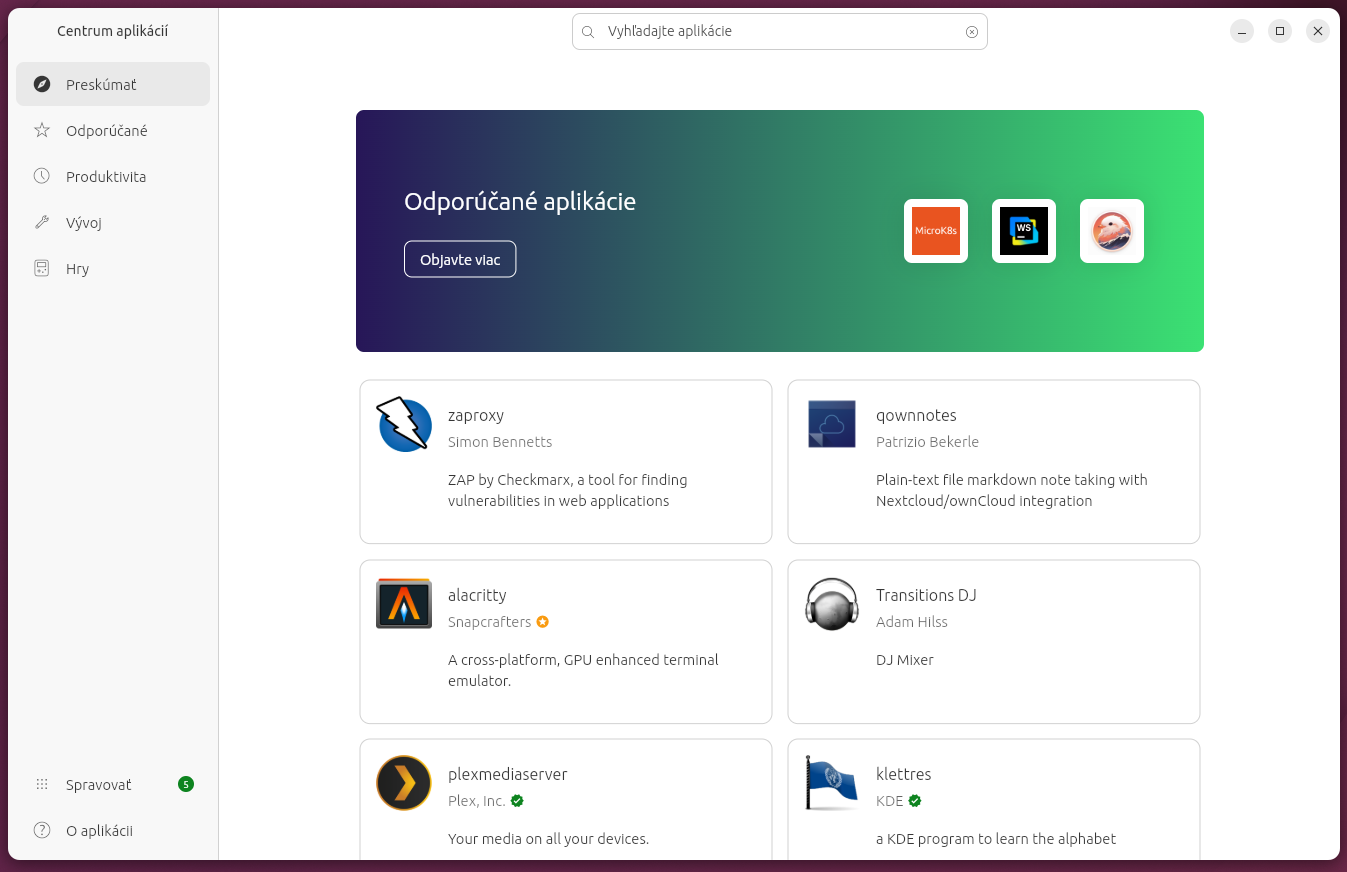The width and height of the screenshot is (1347, 872).
Task: Open Spravovať to manage apps
Action: point(113,784)
